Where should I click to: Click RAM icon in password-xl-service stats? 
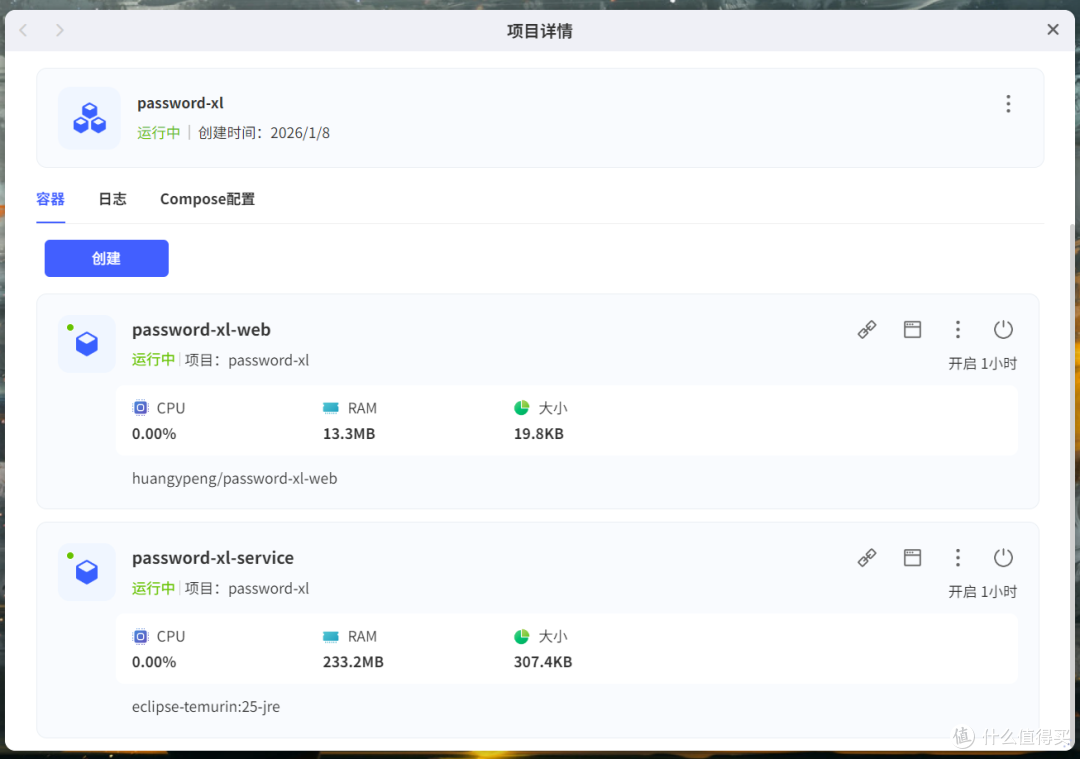click(331, 636)
